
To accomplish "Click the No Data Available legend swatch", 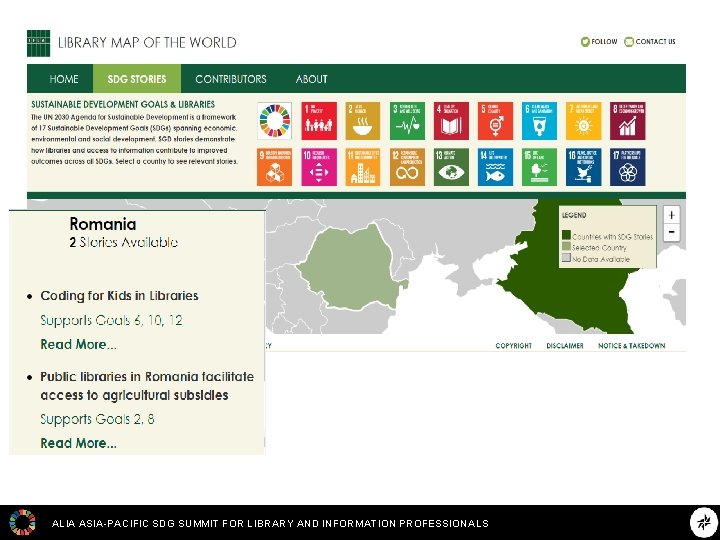I will coord(566,258).
